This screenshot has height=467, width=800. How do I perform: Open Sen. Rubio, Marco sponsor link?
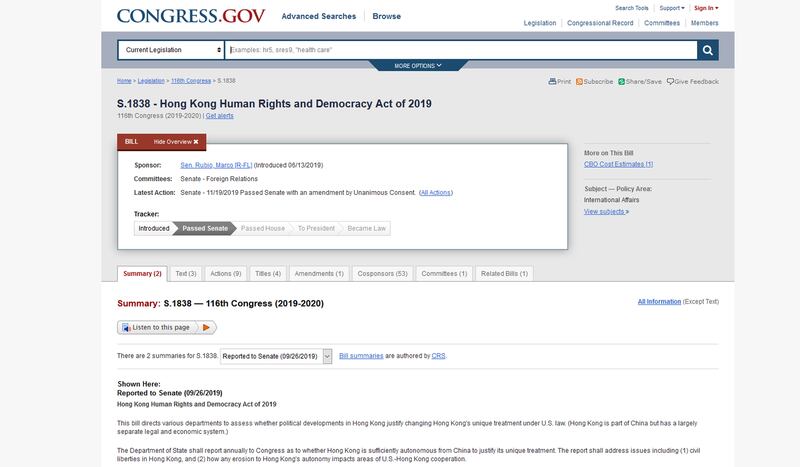215,164
